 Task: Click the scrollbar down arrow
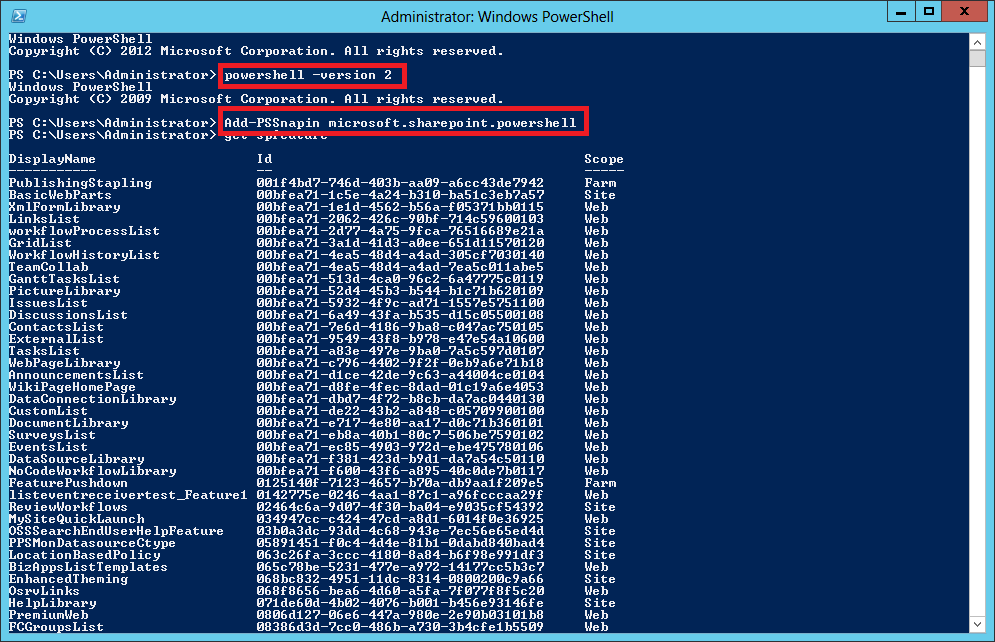pyautogui.click(x=977, y=624)
